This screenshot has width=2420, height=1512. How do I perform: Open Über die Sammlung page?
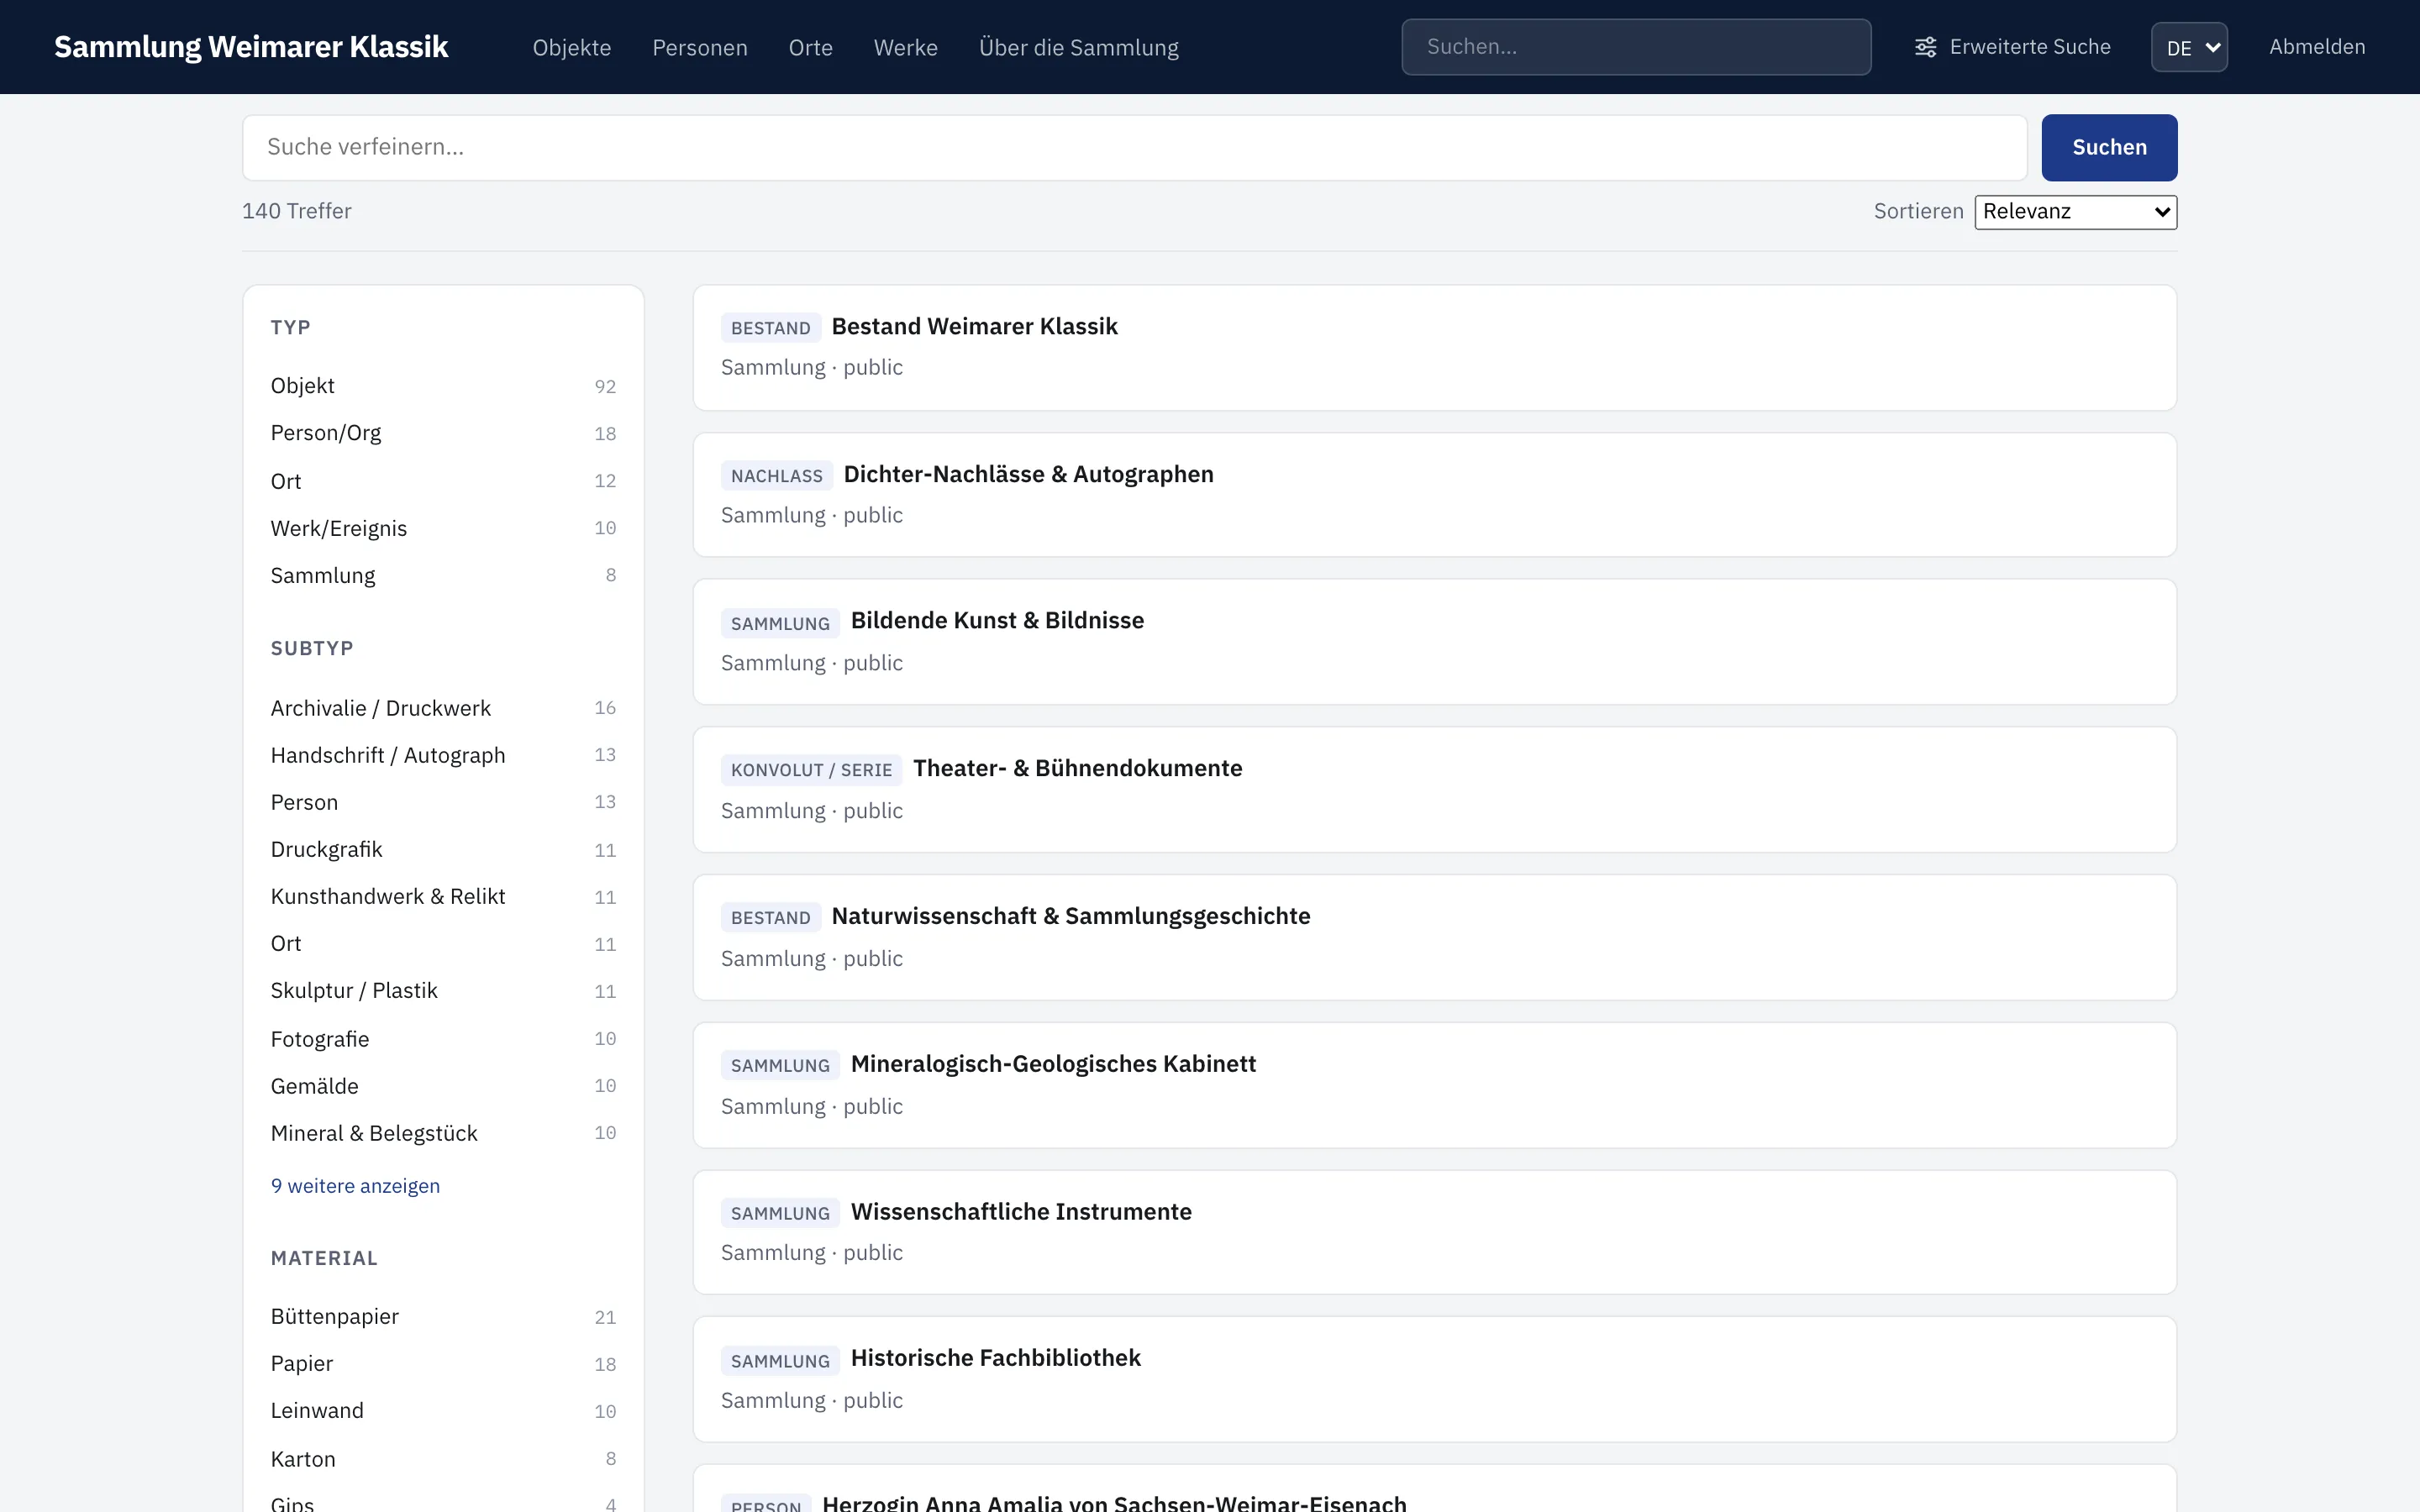tap(1079, 47)
